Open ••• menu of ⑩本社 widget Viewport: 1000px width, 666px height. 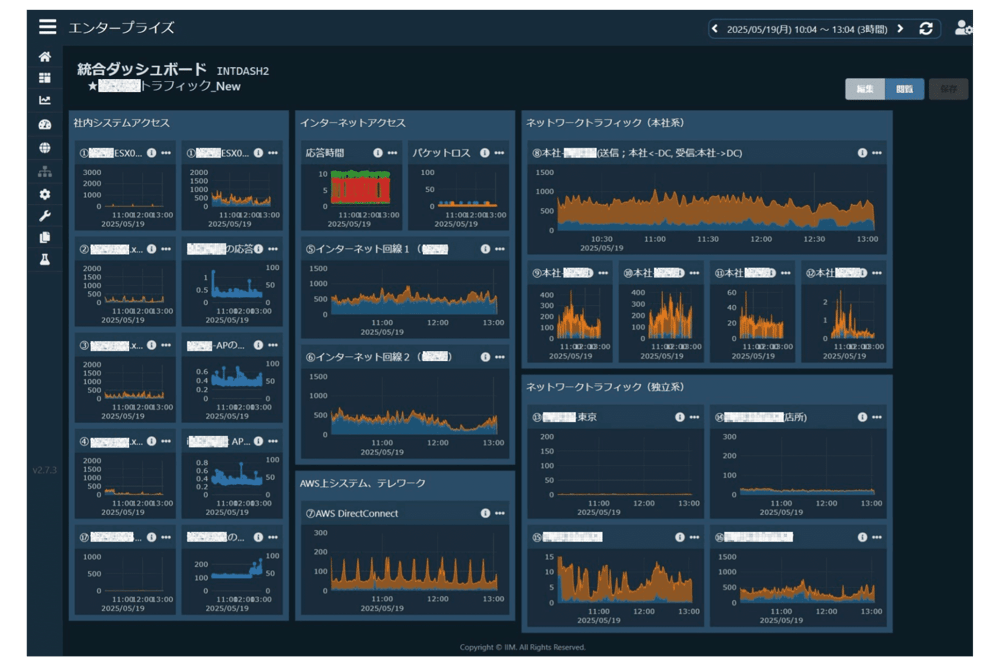point(695,273)
